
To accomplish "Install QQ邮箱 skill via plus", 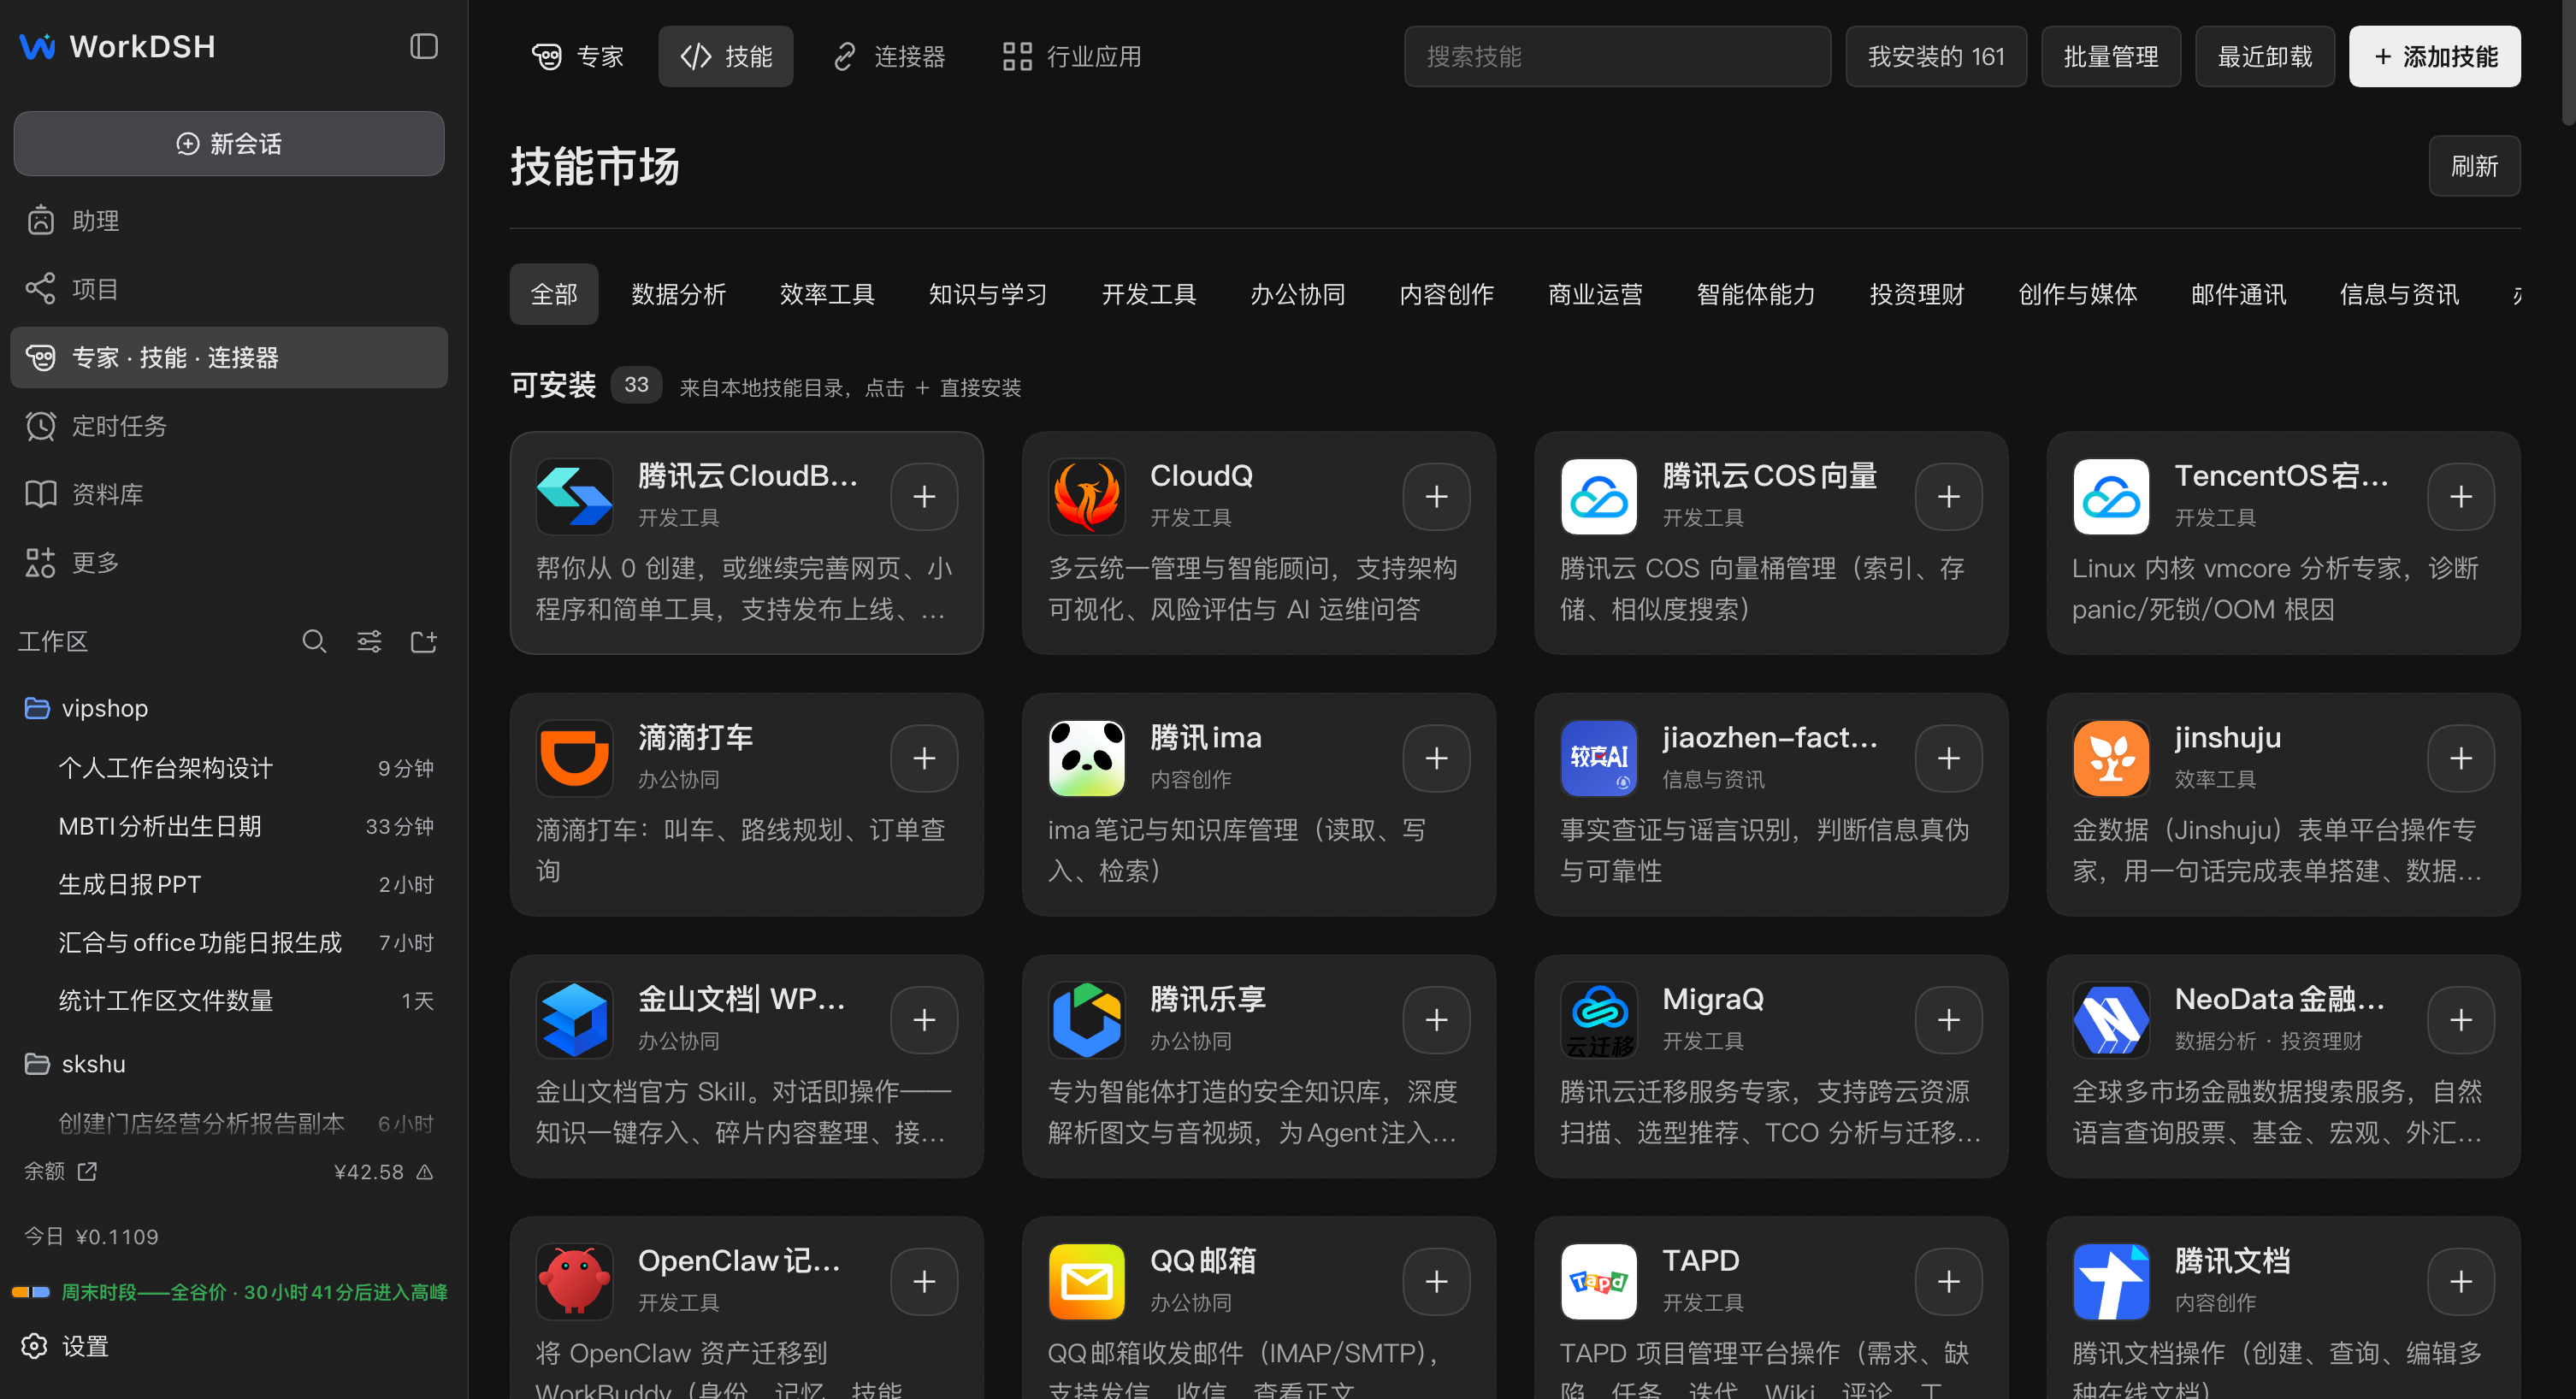I will click(1436, 1281).
